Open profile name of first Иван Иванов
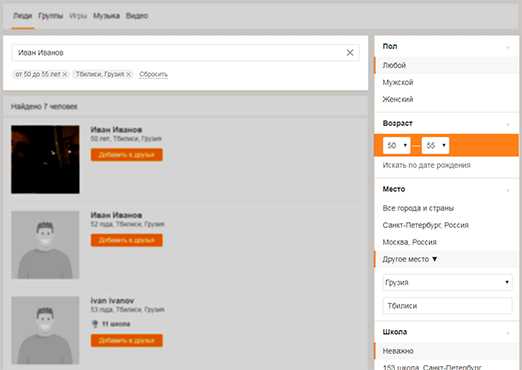 point(116,130)
